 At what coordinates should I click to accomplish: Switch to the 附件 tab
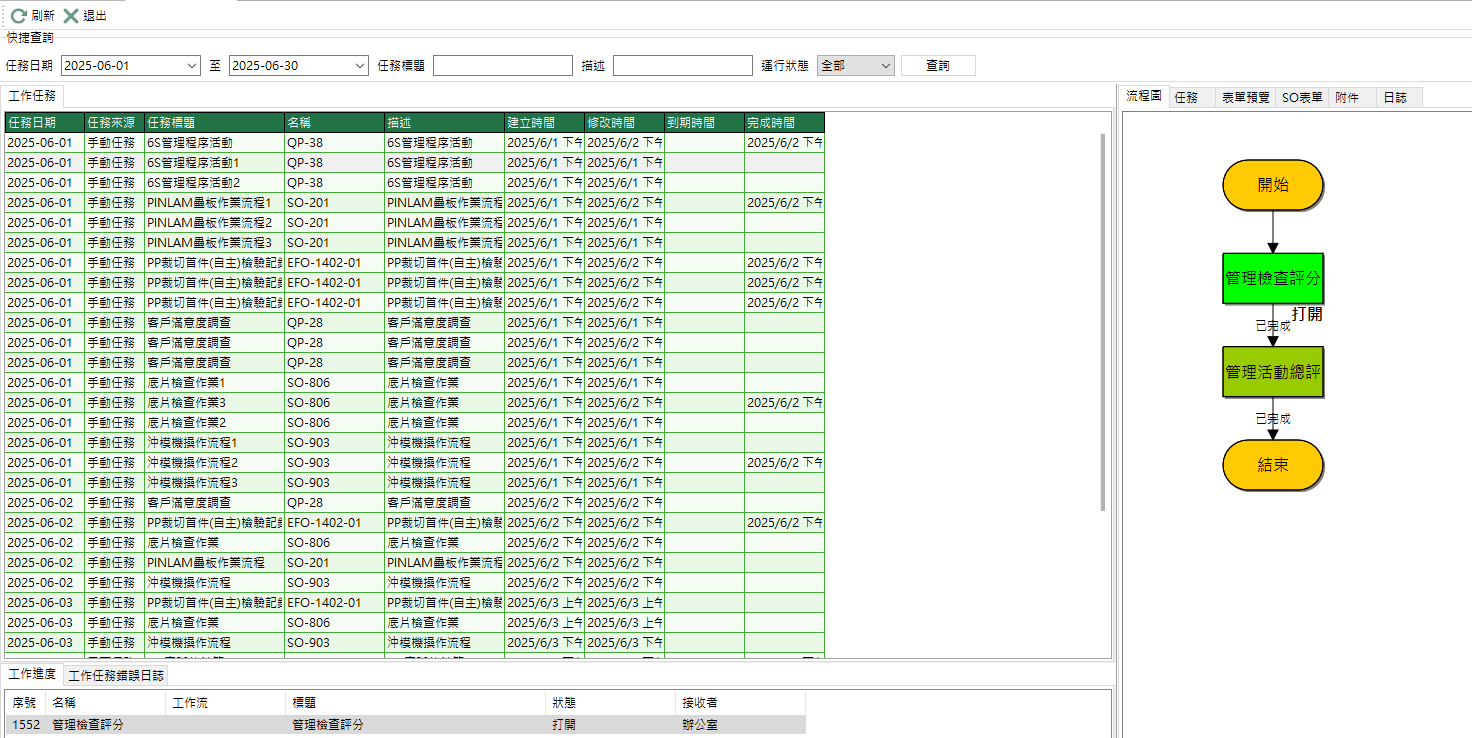coord(1347,98)
